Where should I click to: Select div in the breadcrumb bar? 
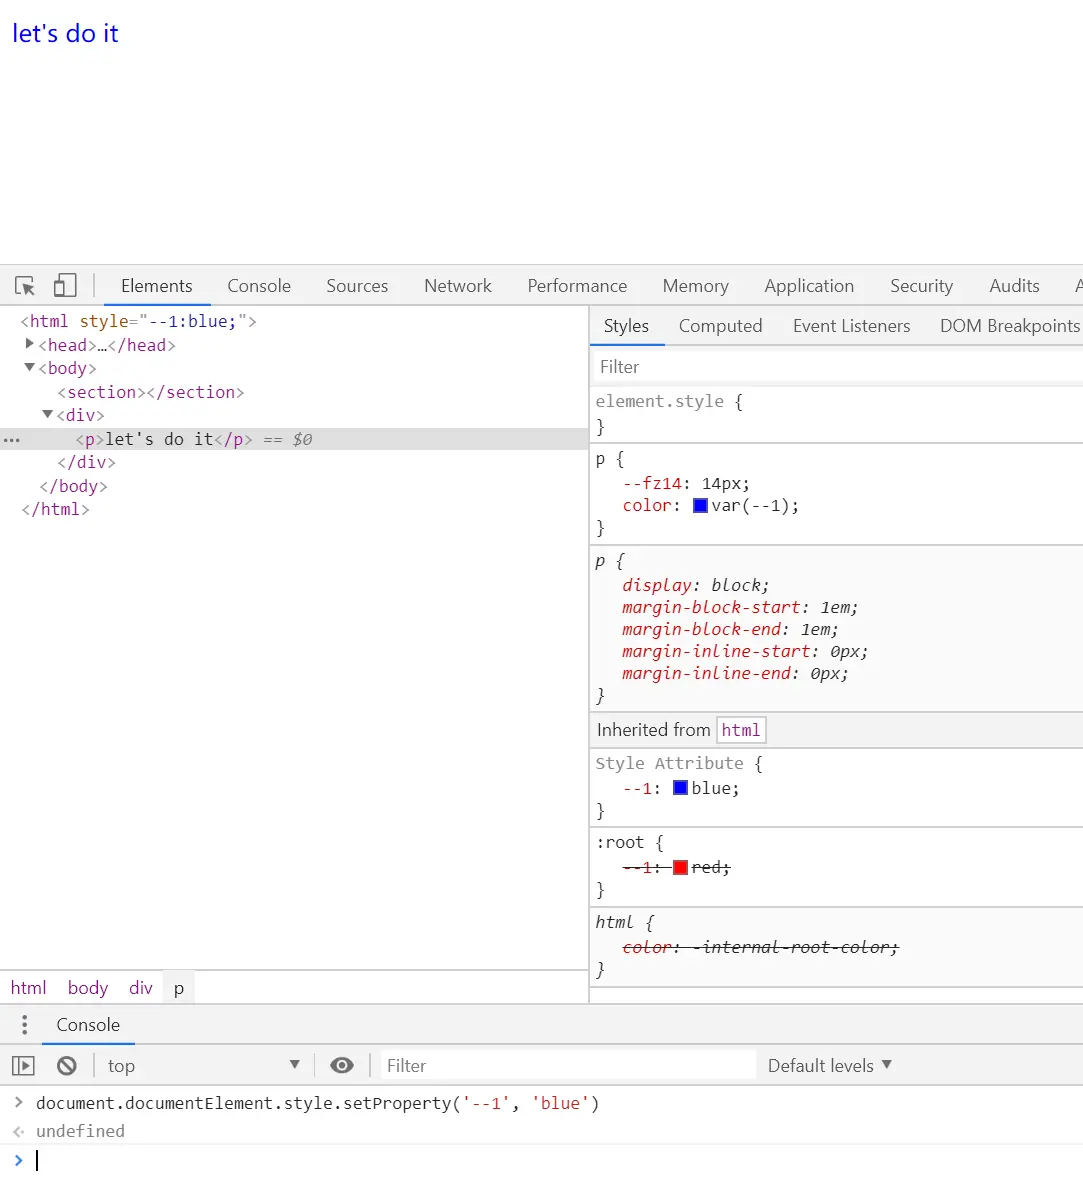point(141,988)
